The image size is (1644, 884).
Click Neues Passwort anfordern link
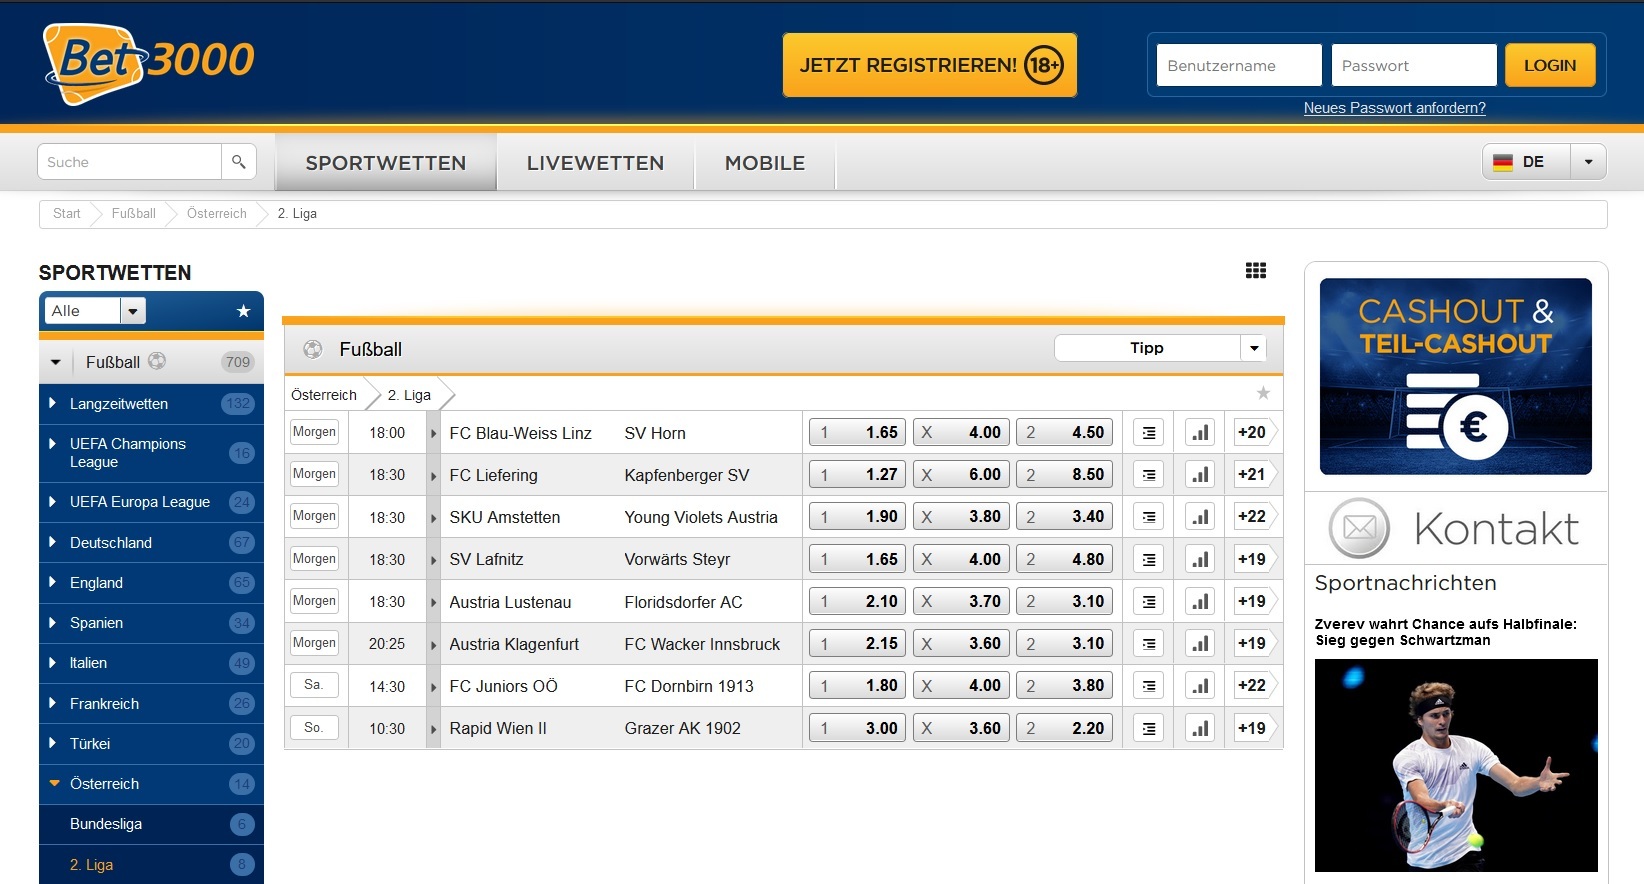1394,108
